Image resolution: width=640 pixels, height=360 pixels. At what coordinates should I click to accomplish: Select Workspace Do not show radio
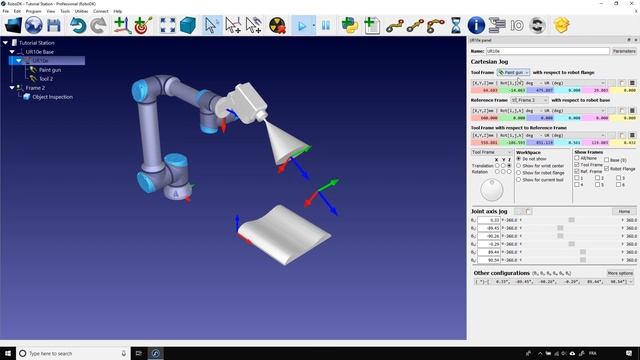[x=519, y=159]
